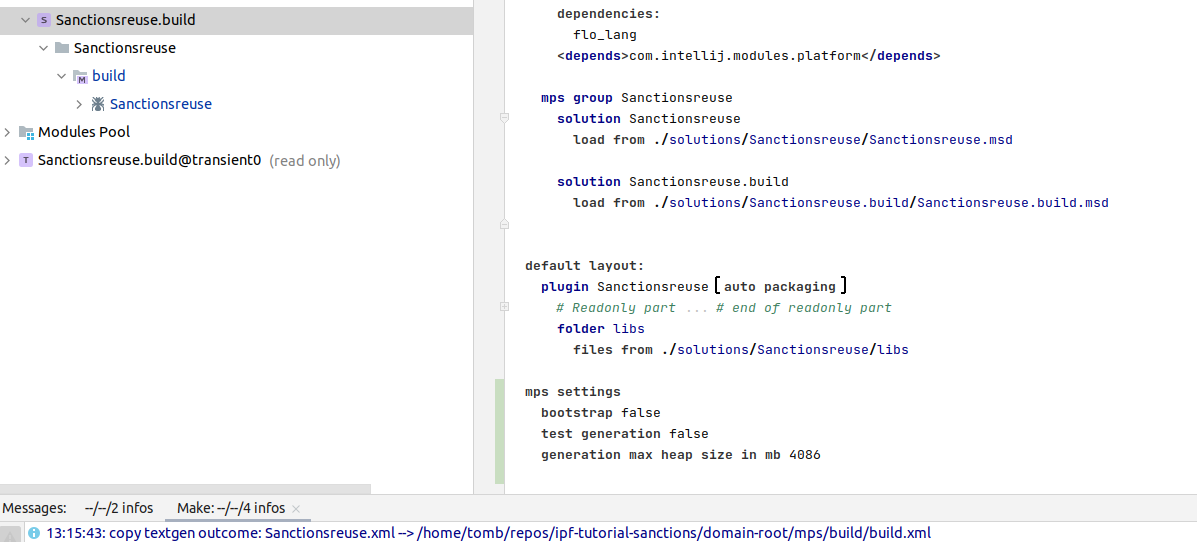
Task: Fold the mps group block at solution Sanctionsreuse
Action: click(x=504, y=119)
